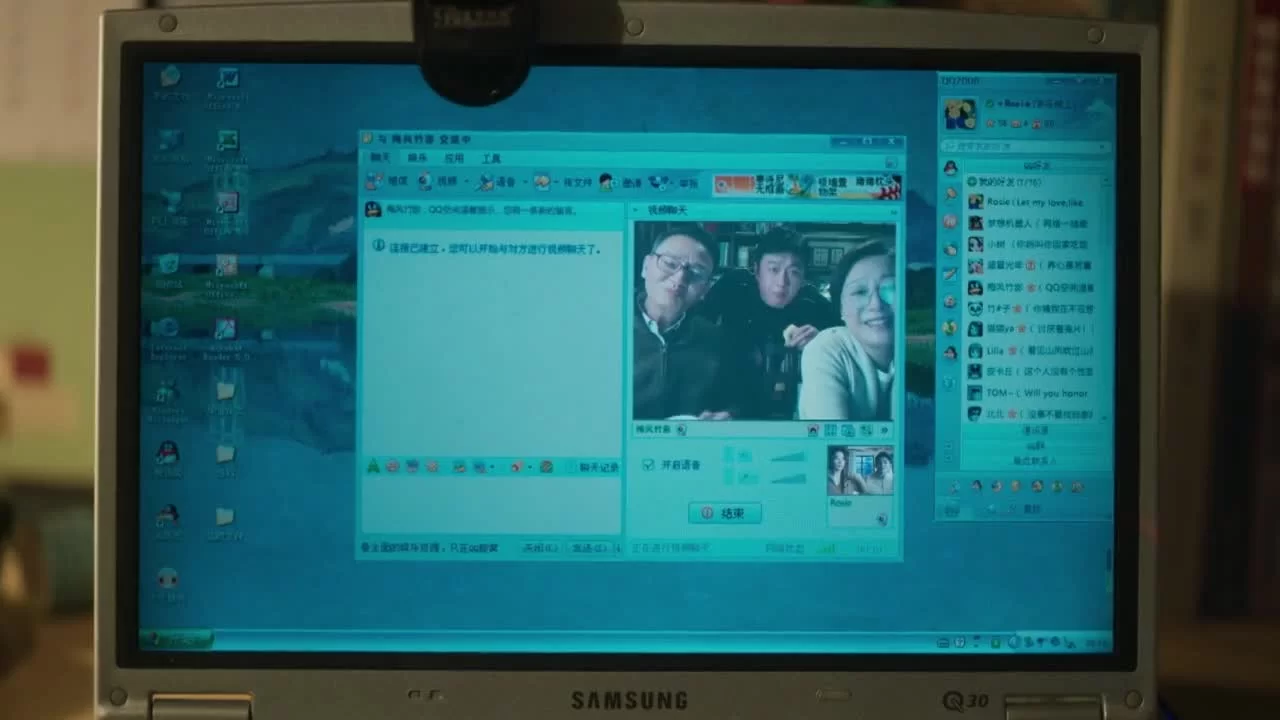Open the second menu in chat menu bar

pyautogui.click(x=417, y=158)
